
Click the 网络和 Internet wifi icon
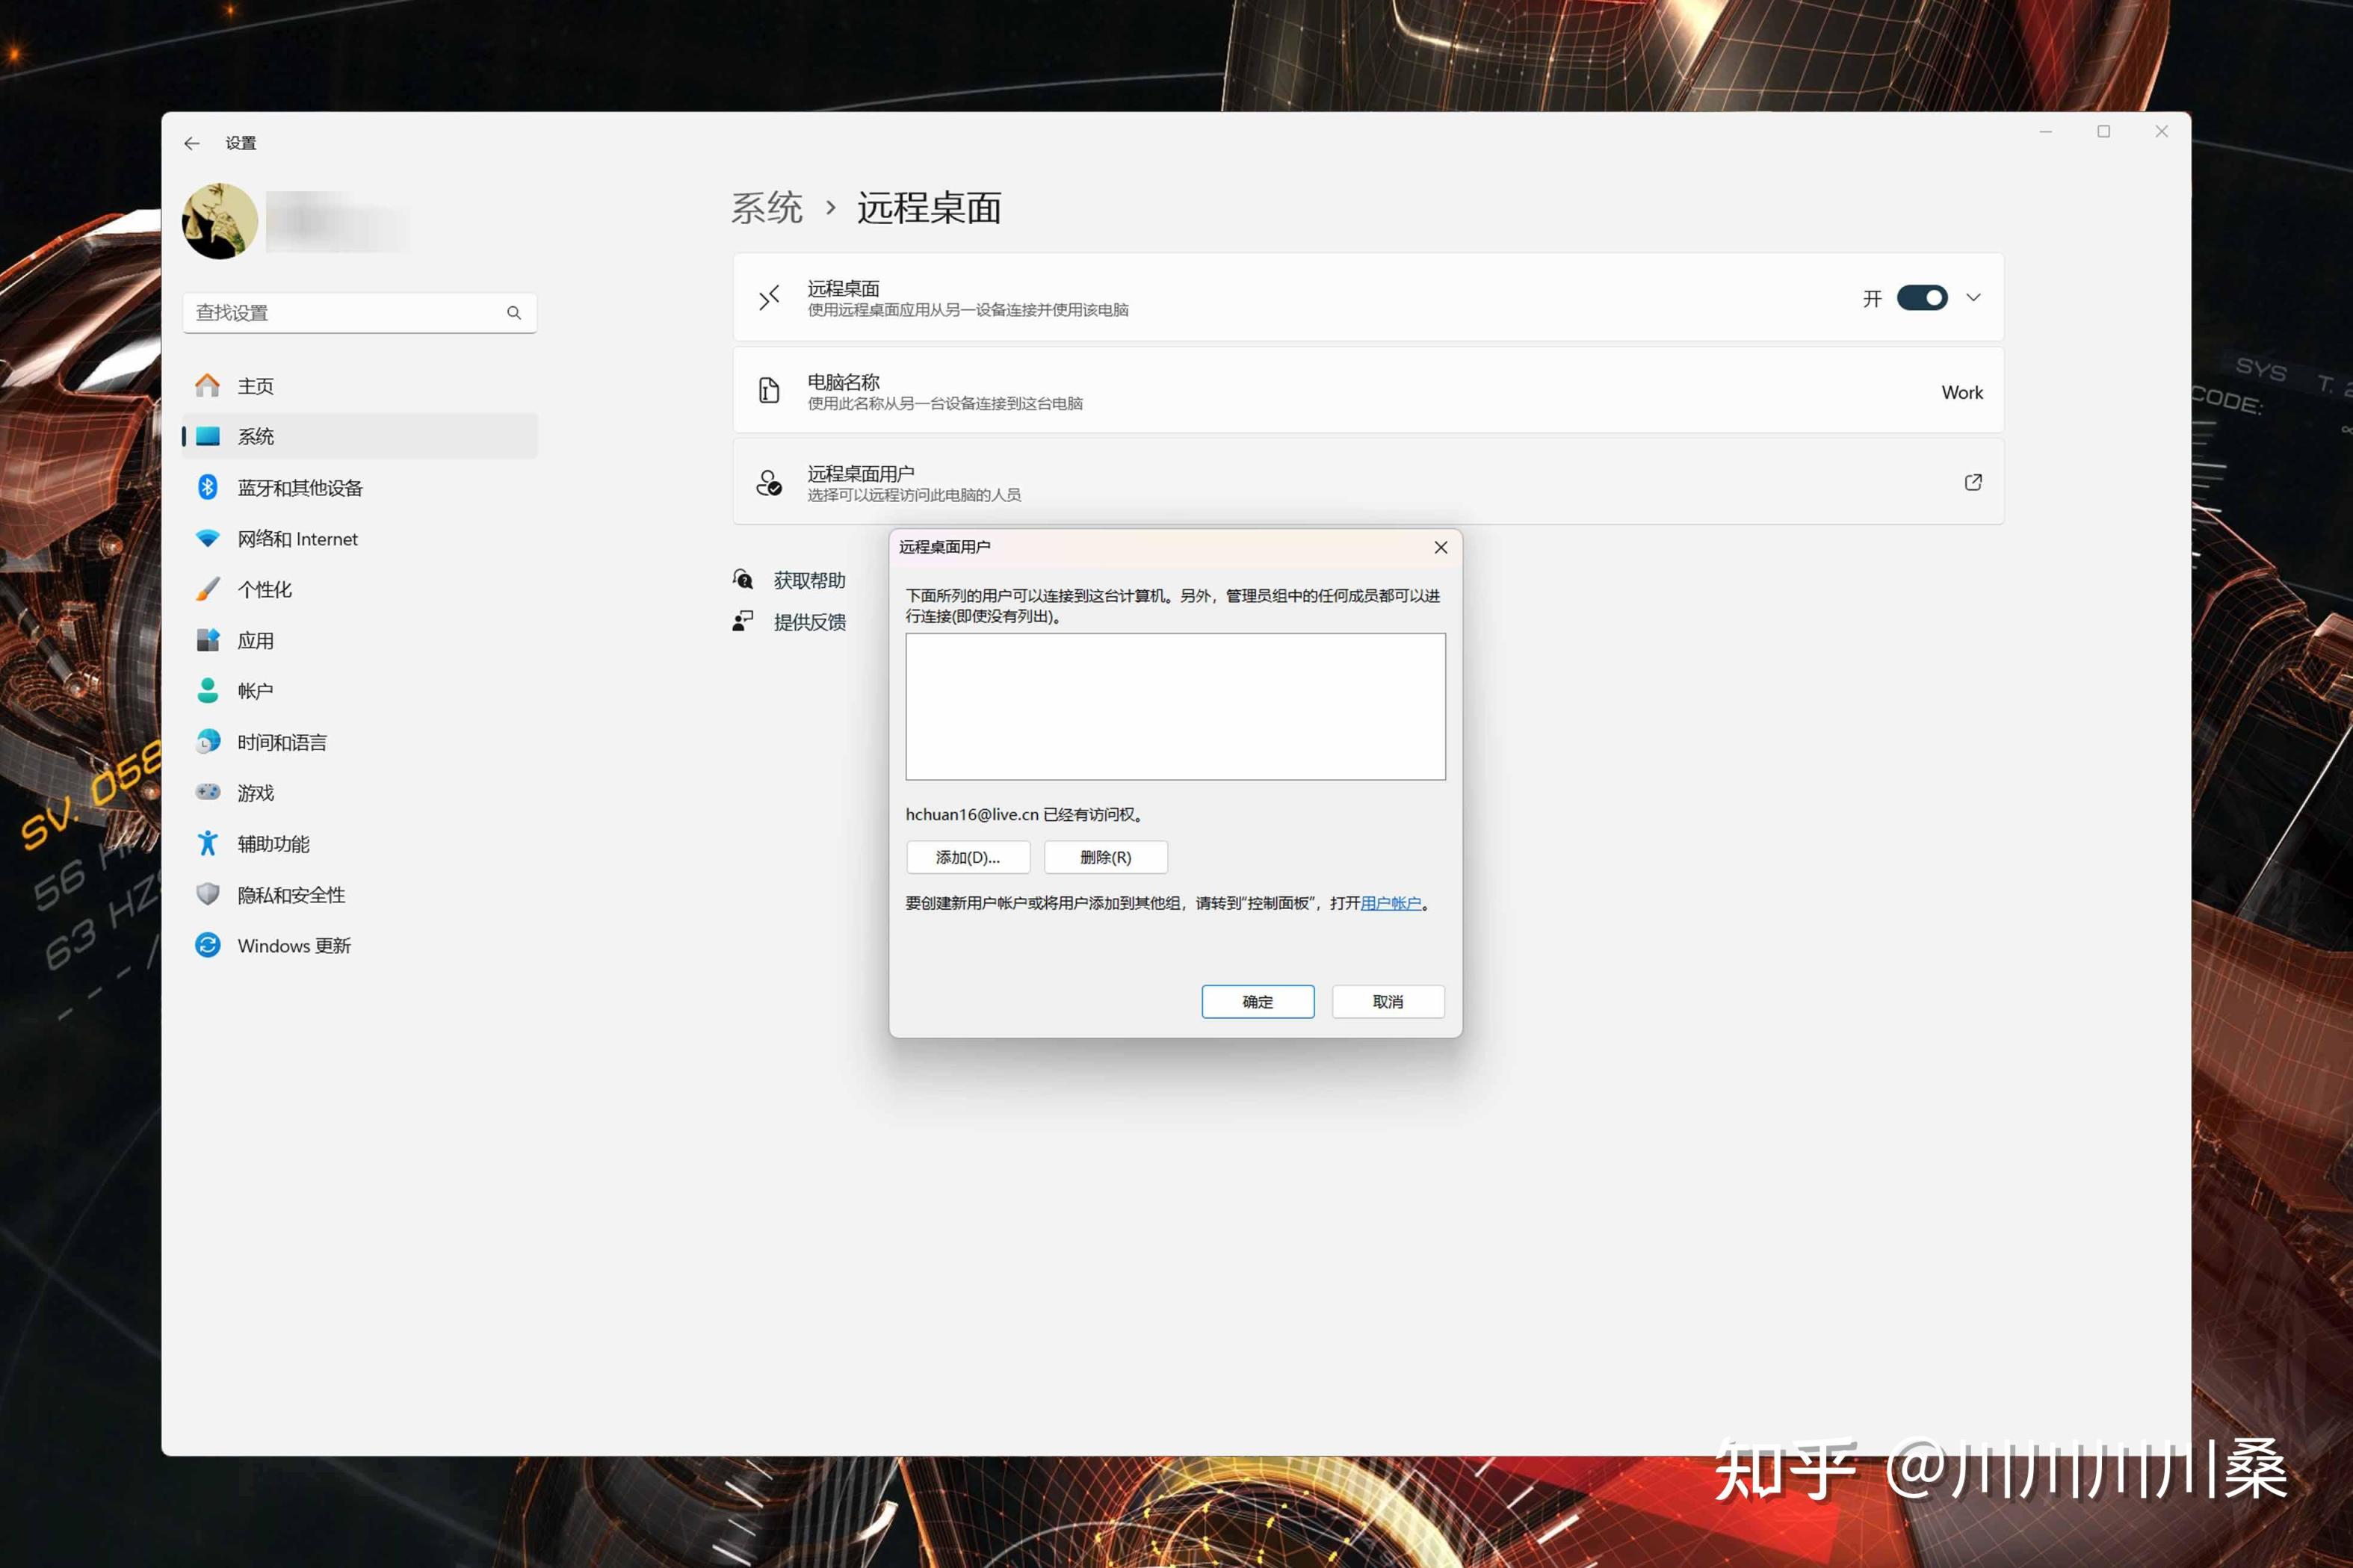(207, 538)
